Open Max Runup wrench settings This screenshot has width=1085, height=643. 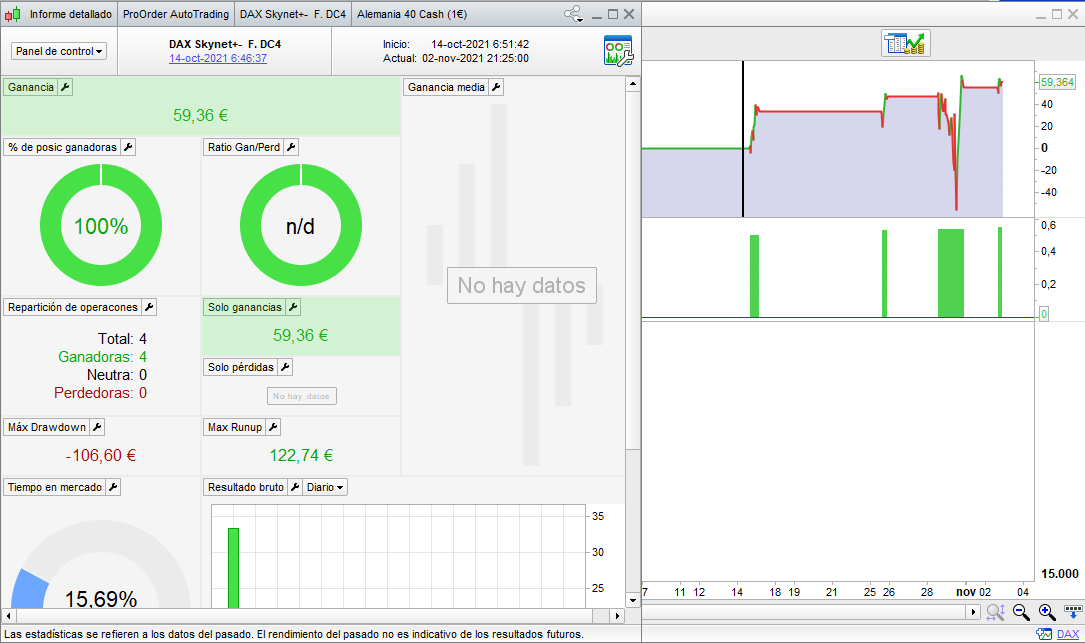tap(273, 428)
